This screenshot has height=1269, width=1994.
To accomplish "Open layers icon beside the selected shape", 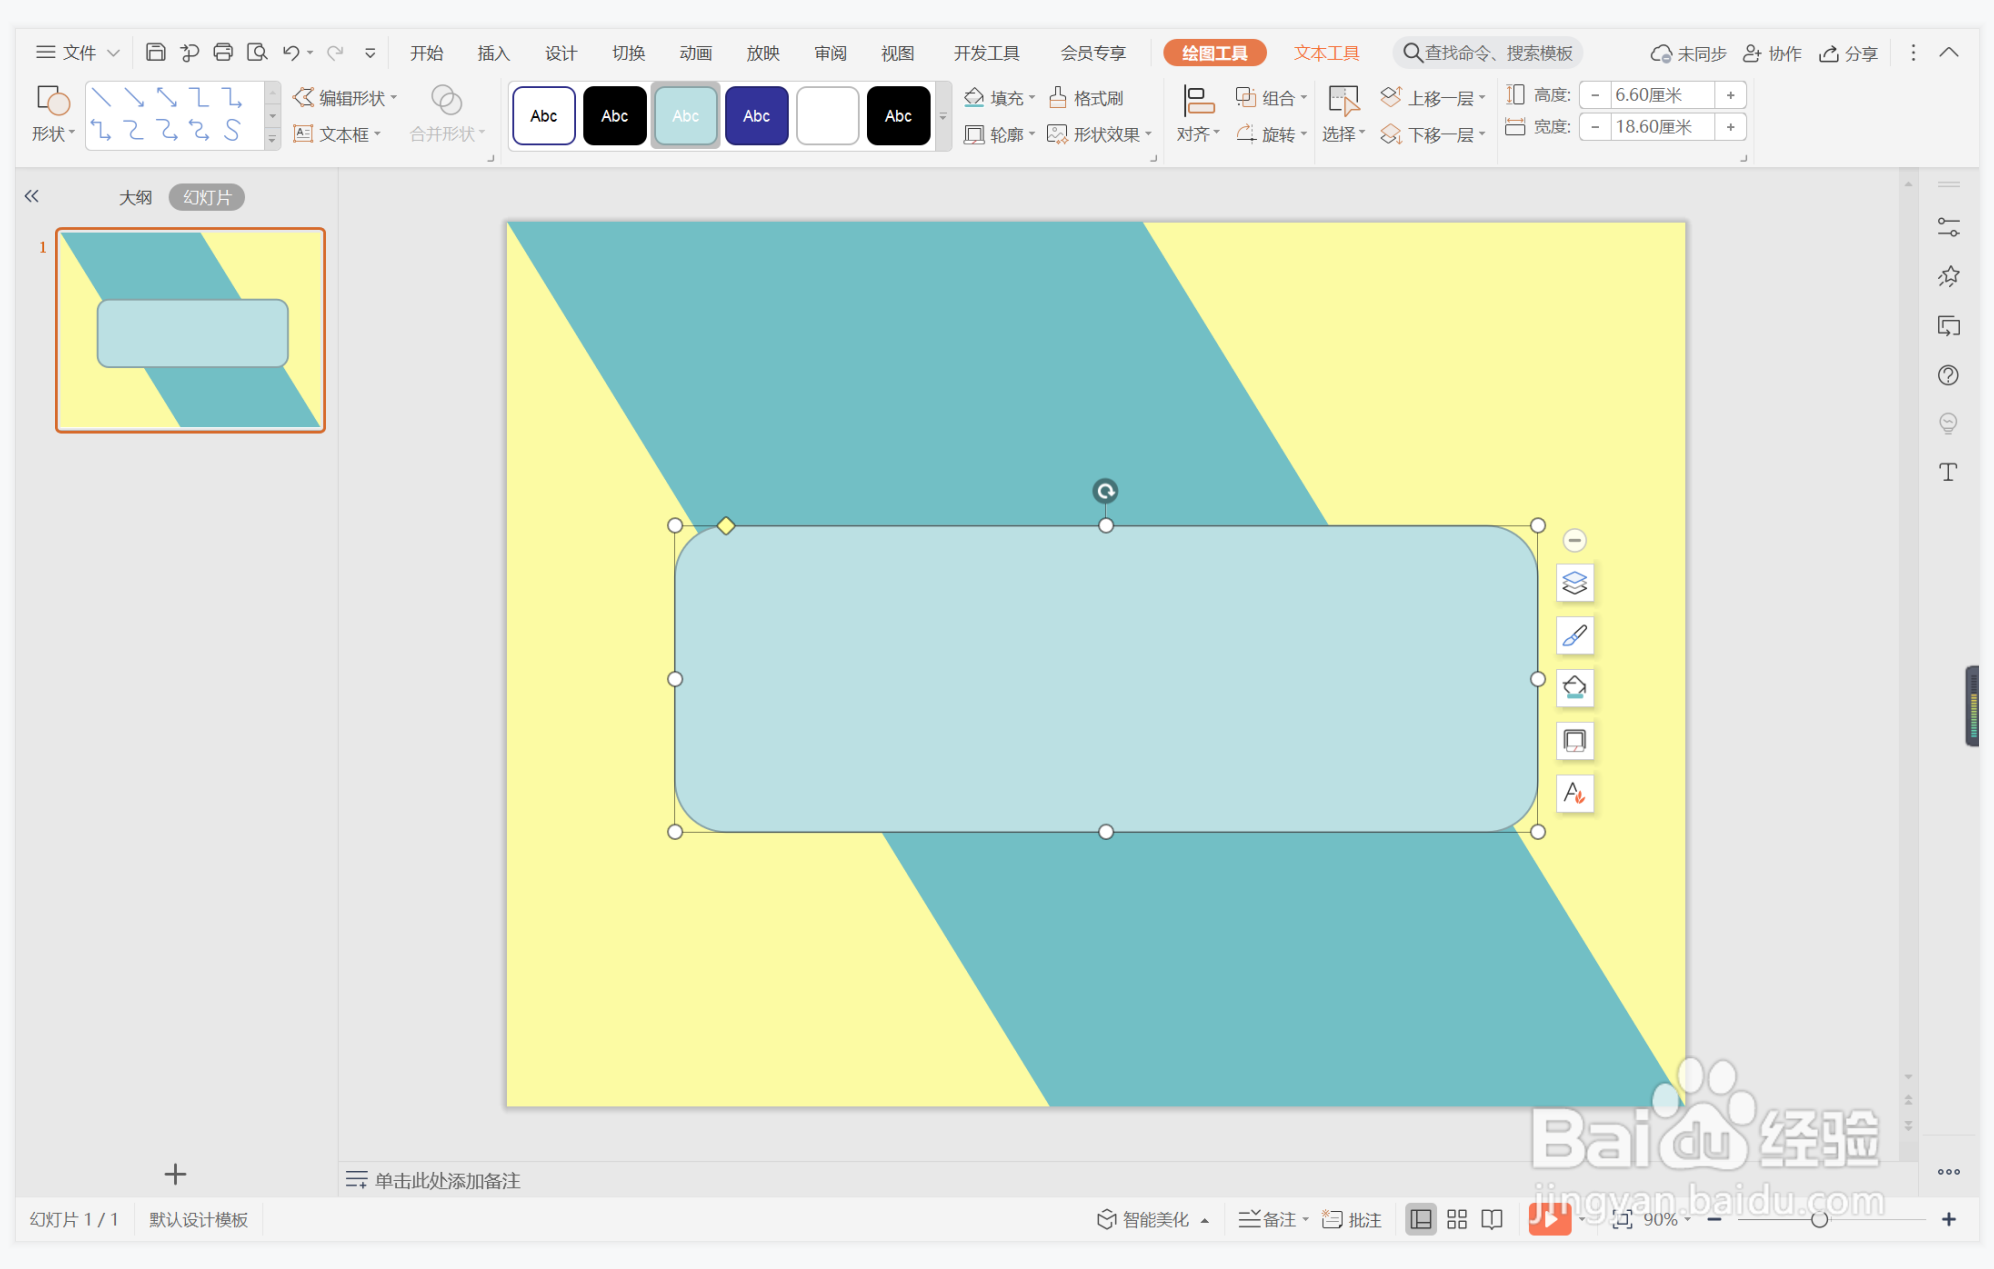I will click(x=1574, y=583).
